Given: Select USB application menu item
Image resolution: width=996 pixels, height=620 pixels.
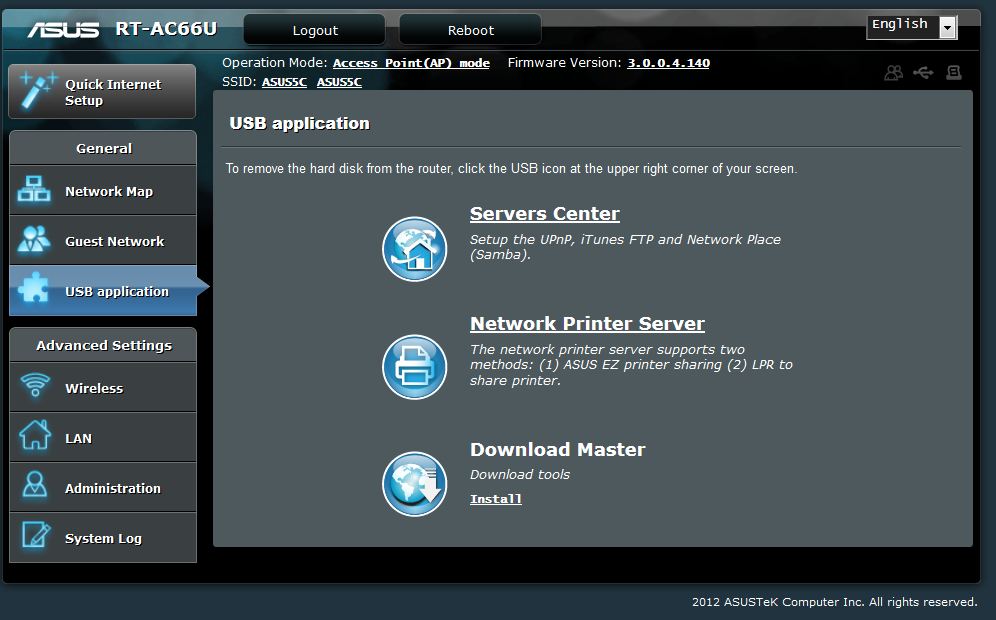Looking at the screenshot, I should coord(103,290).
